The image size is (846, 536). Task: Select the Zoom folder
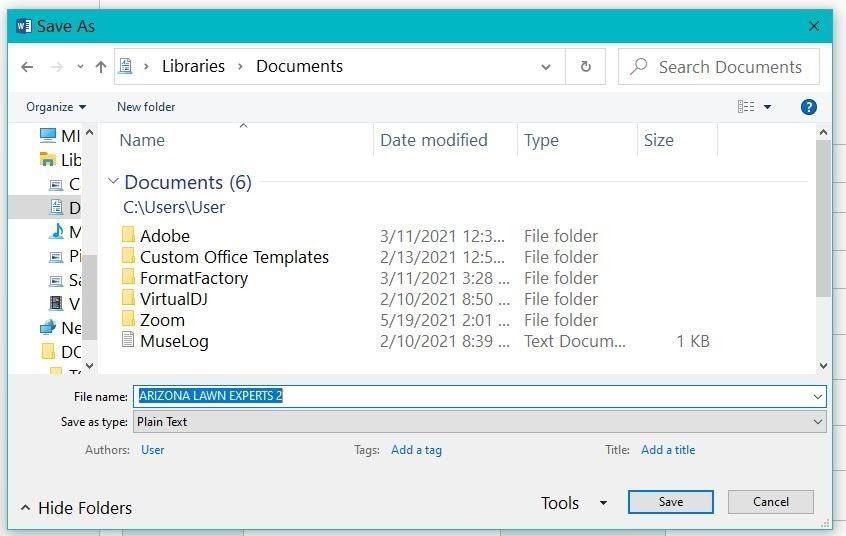(x=153, y=320)
